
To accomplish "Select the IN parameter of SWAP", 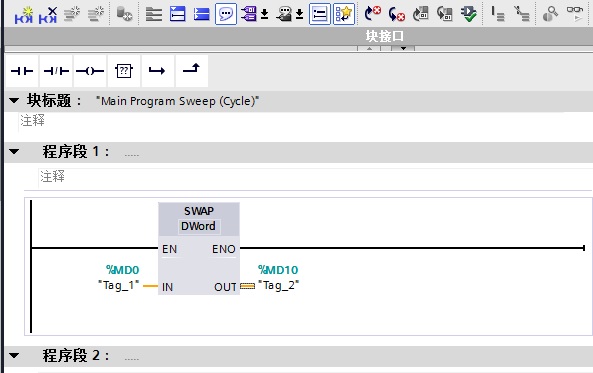I will coord(168,287).
